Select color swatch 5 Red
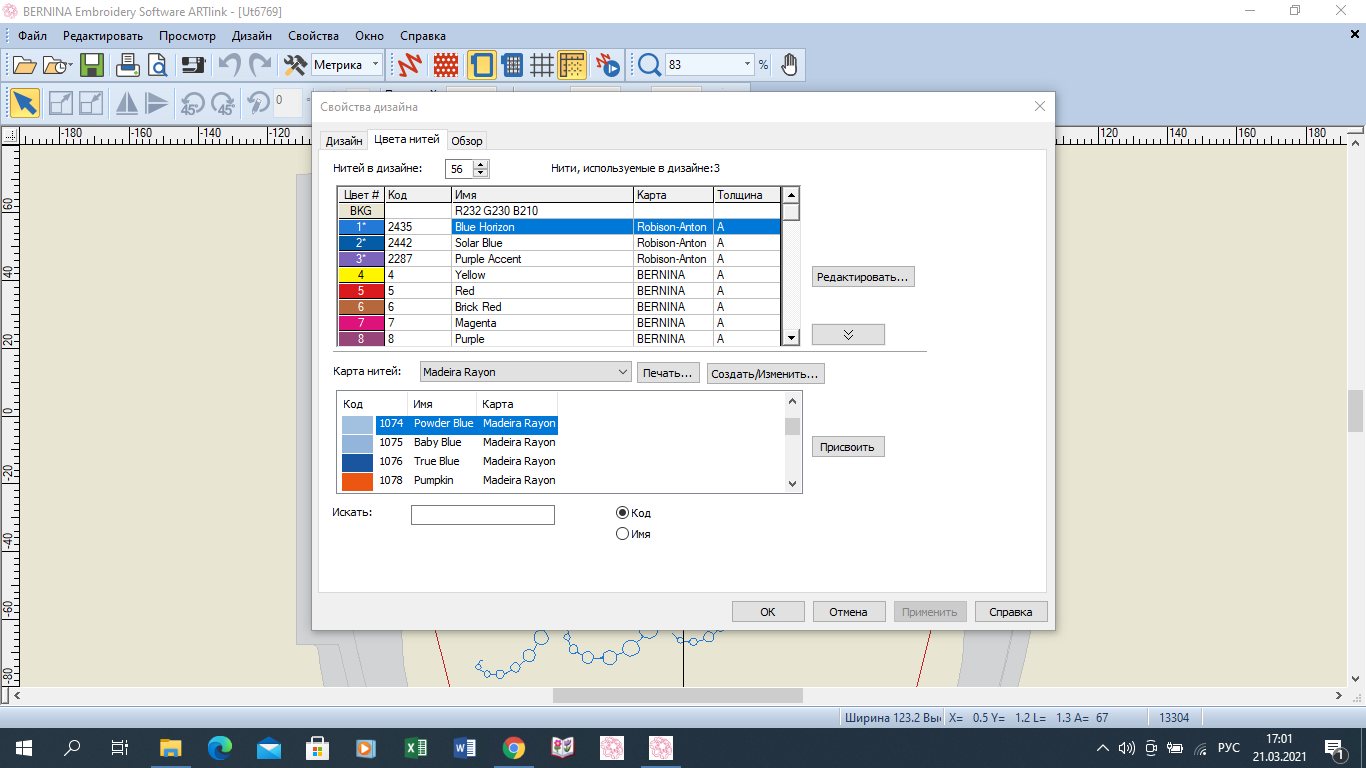Viewport: 1366px width, 768px height. coord(361,291)
